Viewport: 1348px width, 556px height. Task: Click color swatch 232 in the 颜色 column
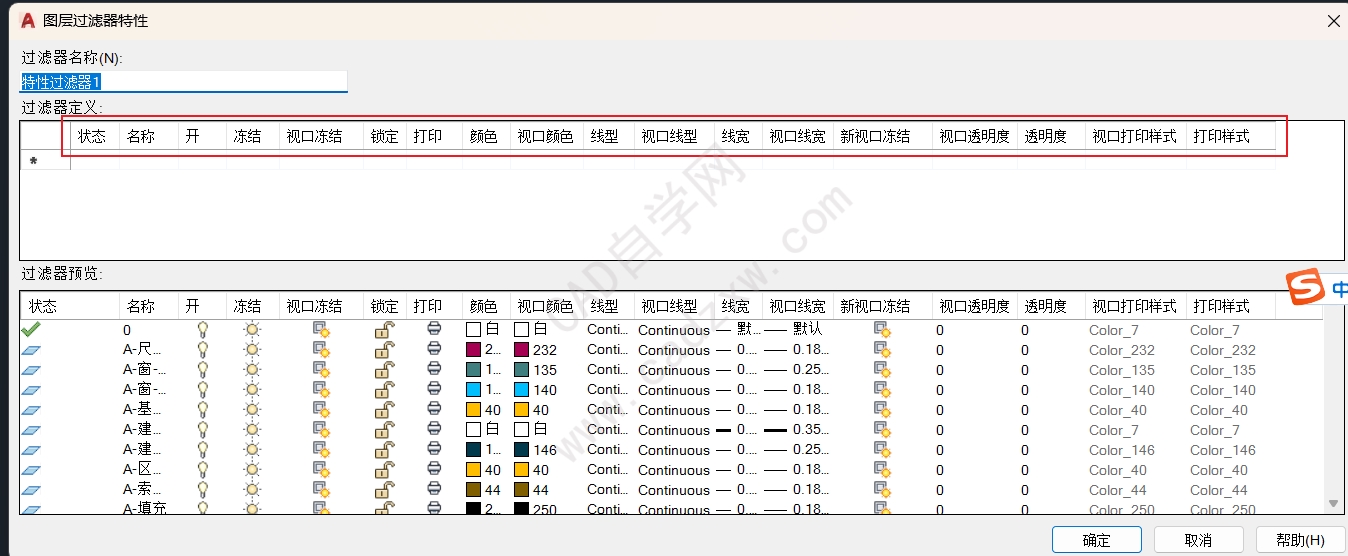tap(474, 350)
